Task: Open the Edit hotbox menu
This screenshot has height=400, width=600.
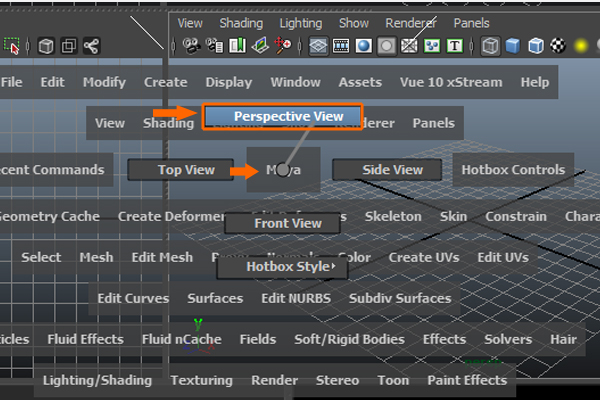Action: coord(52,82)
